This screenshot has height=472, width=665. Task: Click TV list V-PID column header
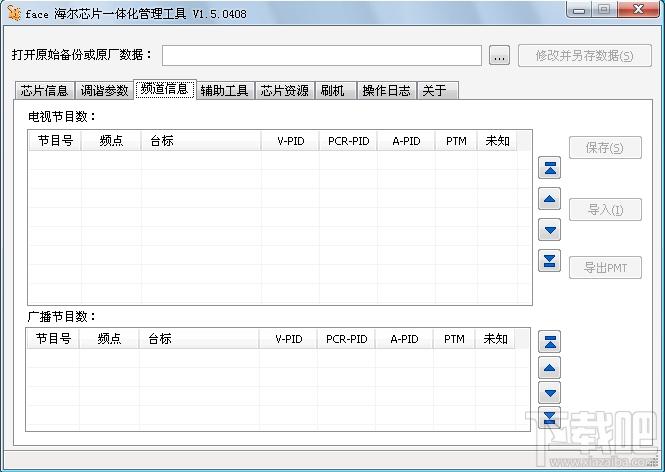pos(291,141)
